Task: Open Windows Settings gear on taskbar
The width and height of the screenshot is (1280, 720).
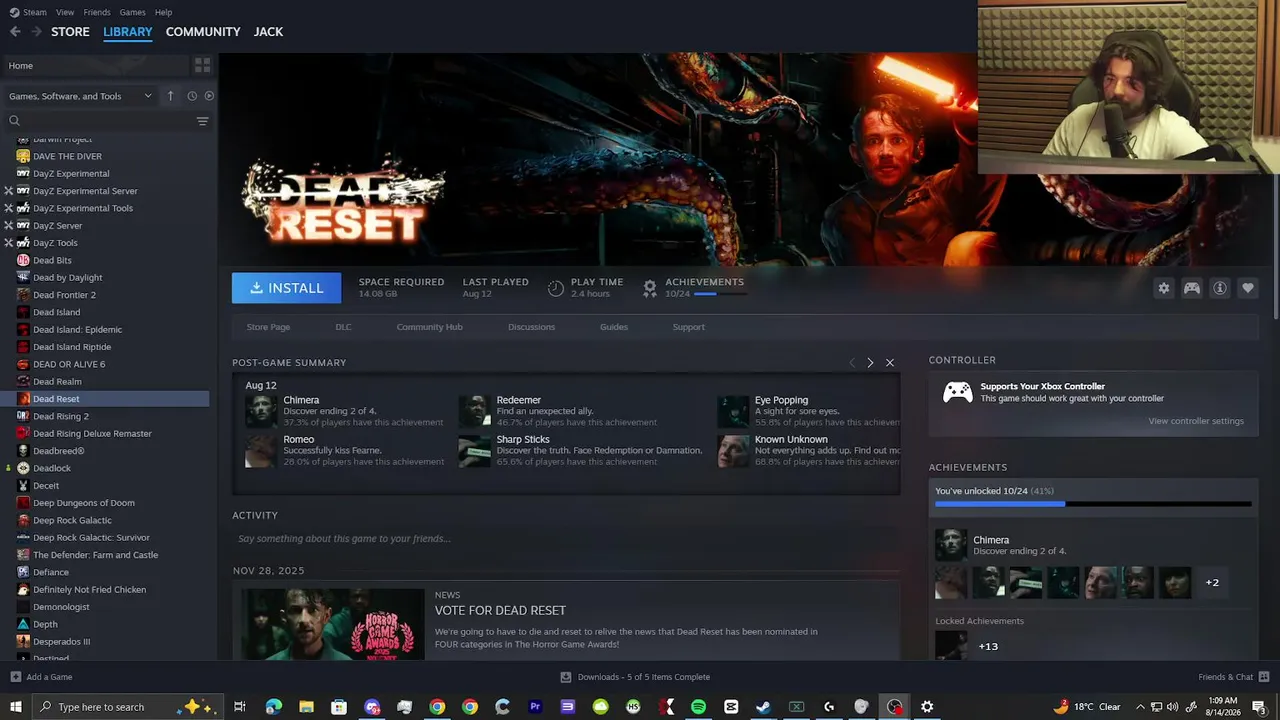Action: click(x=927, y=707)
